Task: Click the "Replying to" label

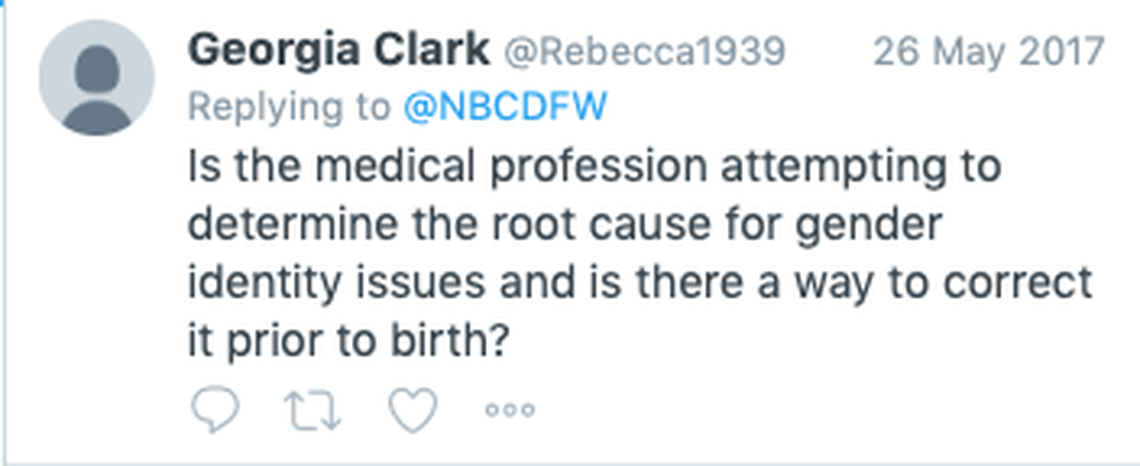Action: point(289,107)
